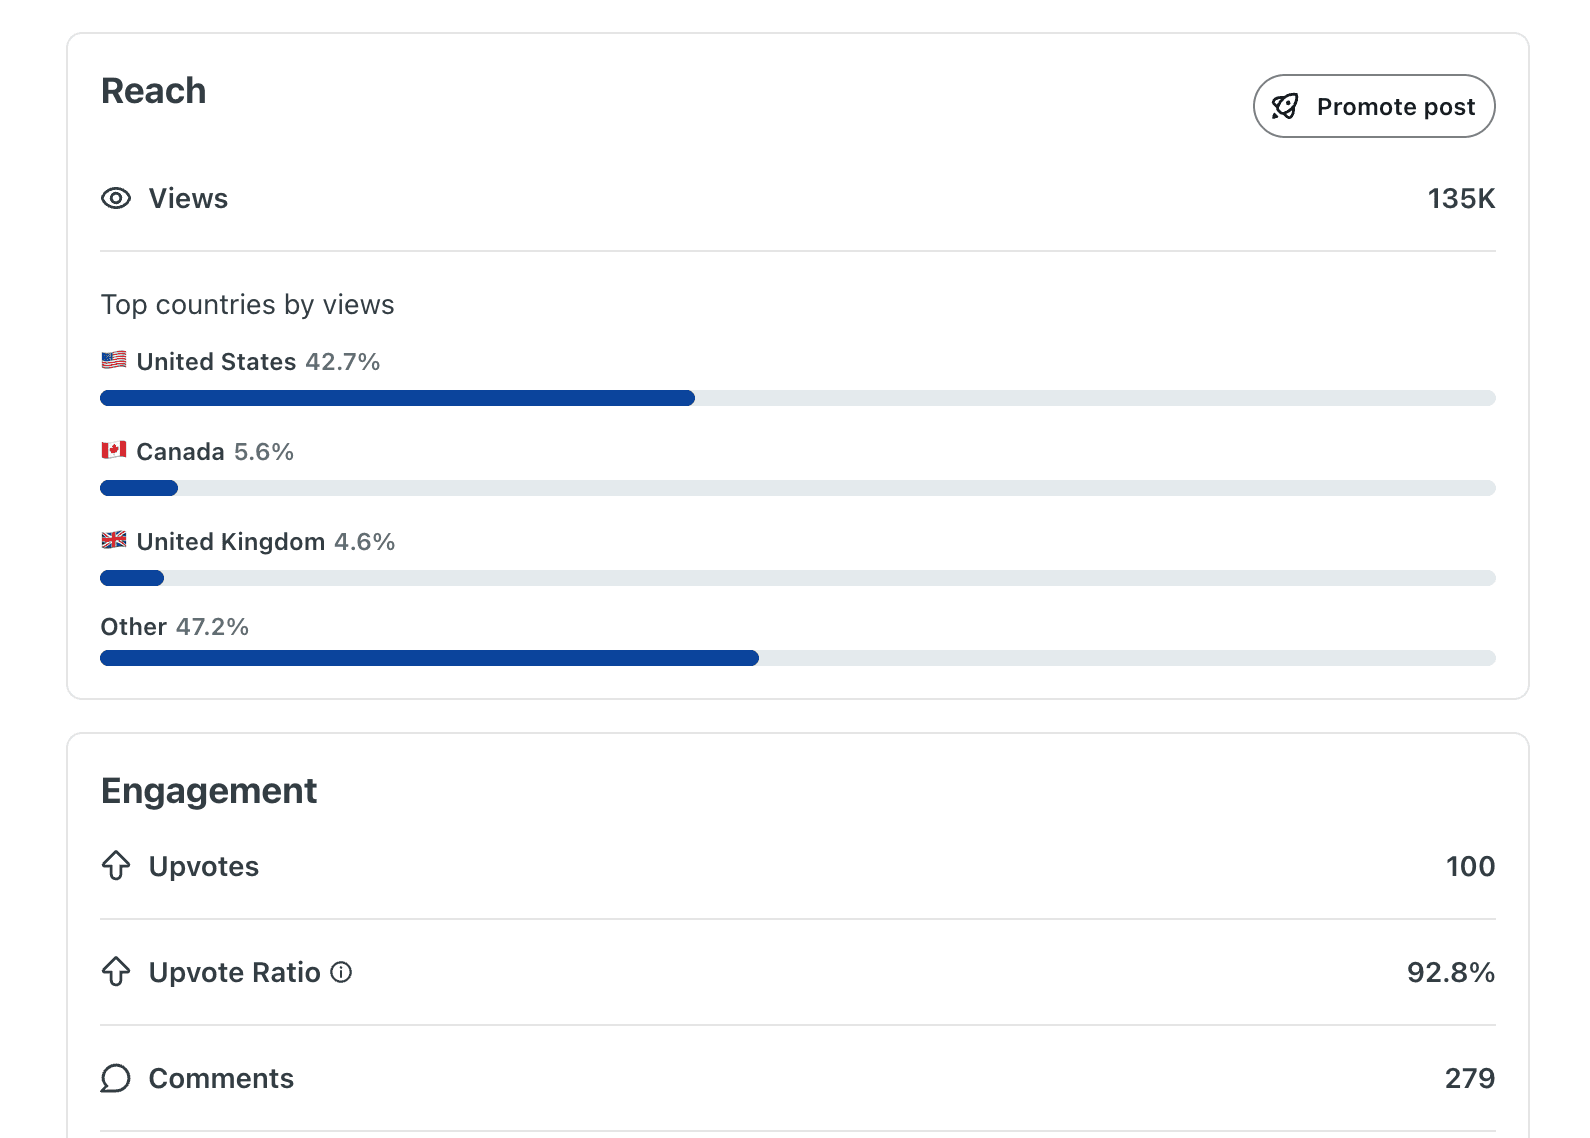
Task: Click the upvote arrow icon beside Upvotes
Action: tap(116, 866)
